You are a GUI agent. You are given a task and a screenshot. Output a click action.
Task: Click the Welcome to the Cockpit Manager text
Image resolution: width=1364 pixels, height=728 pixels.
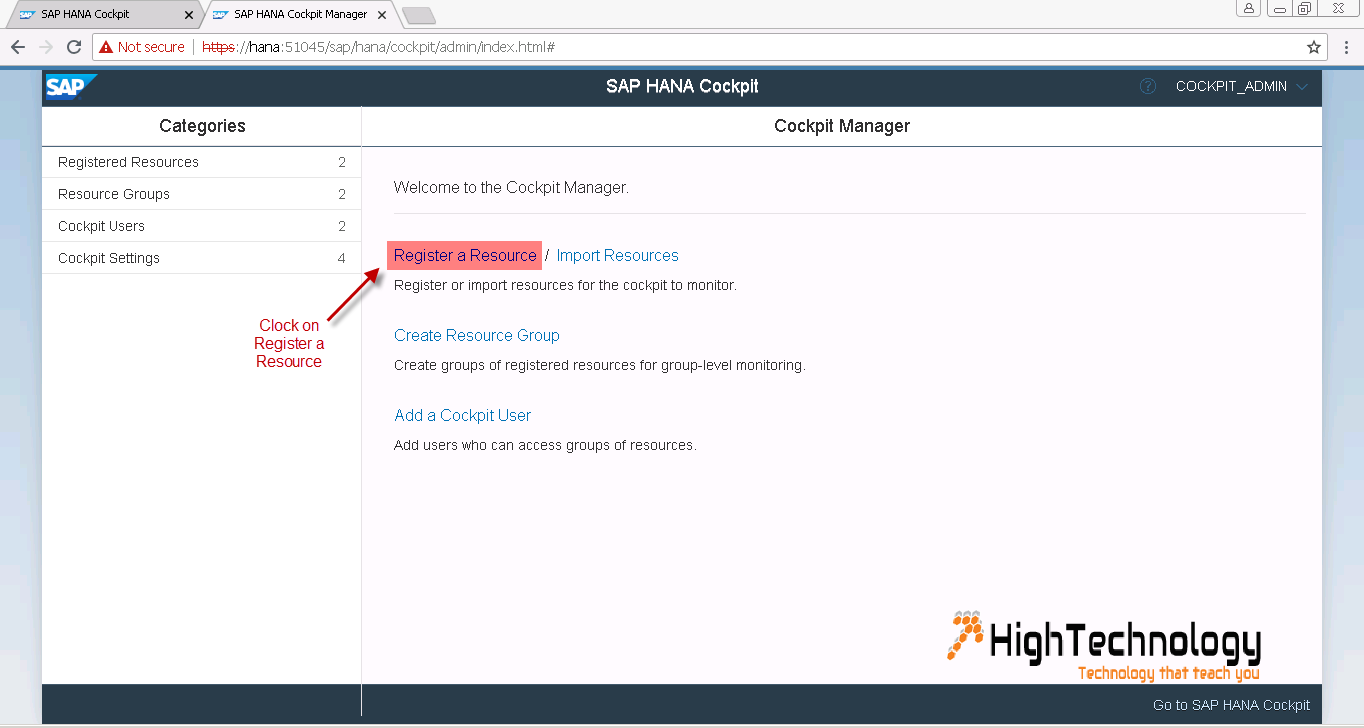[511, 187]
